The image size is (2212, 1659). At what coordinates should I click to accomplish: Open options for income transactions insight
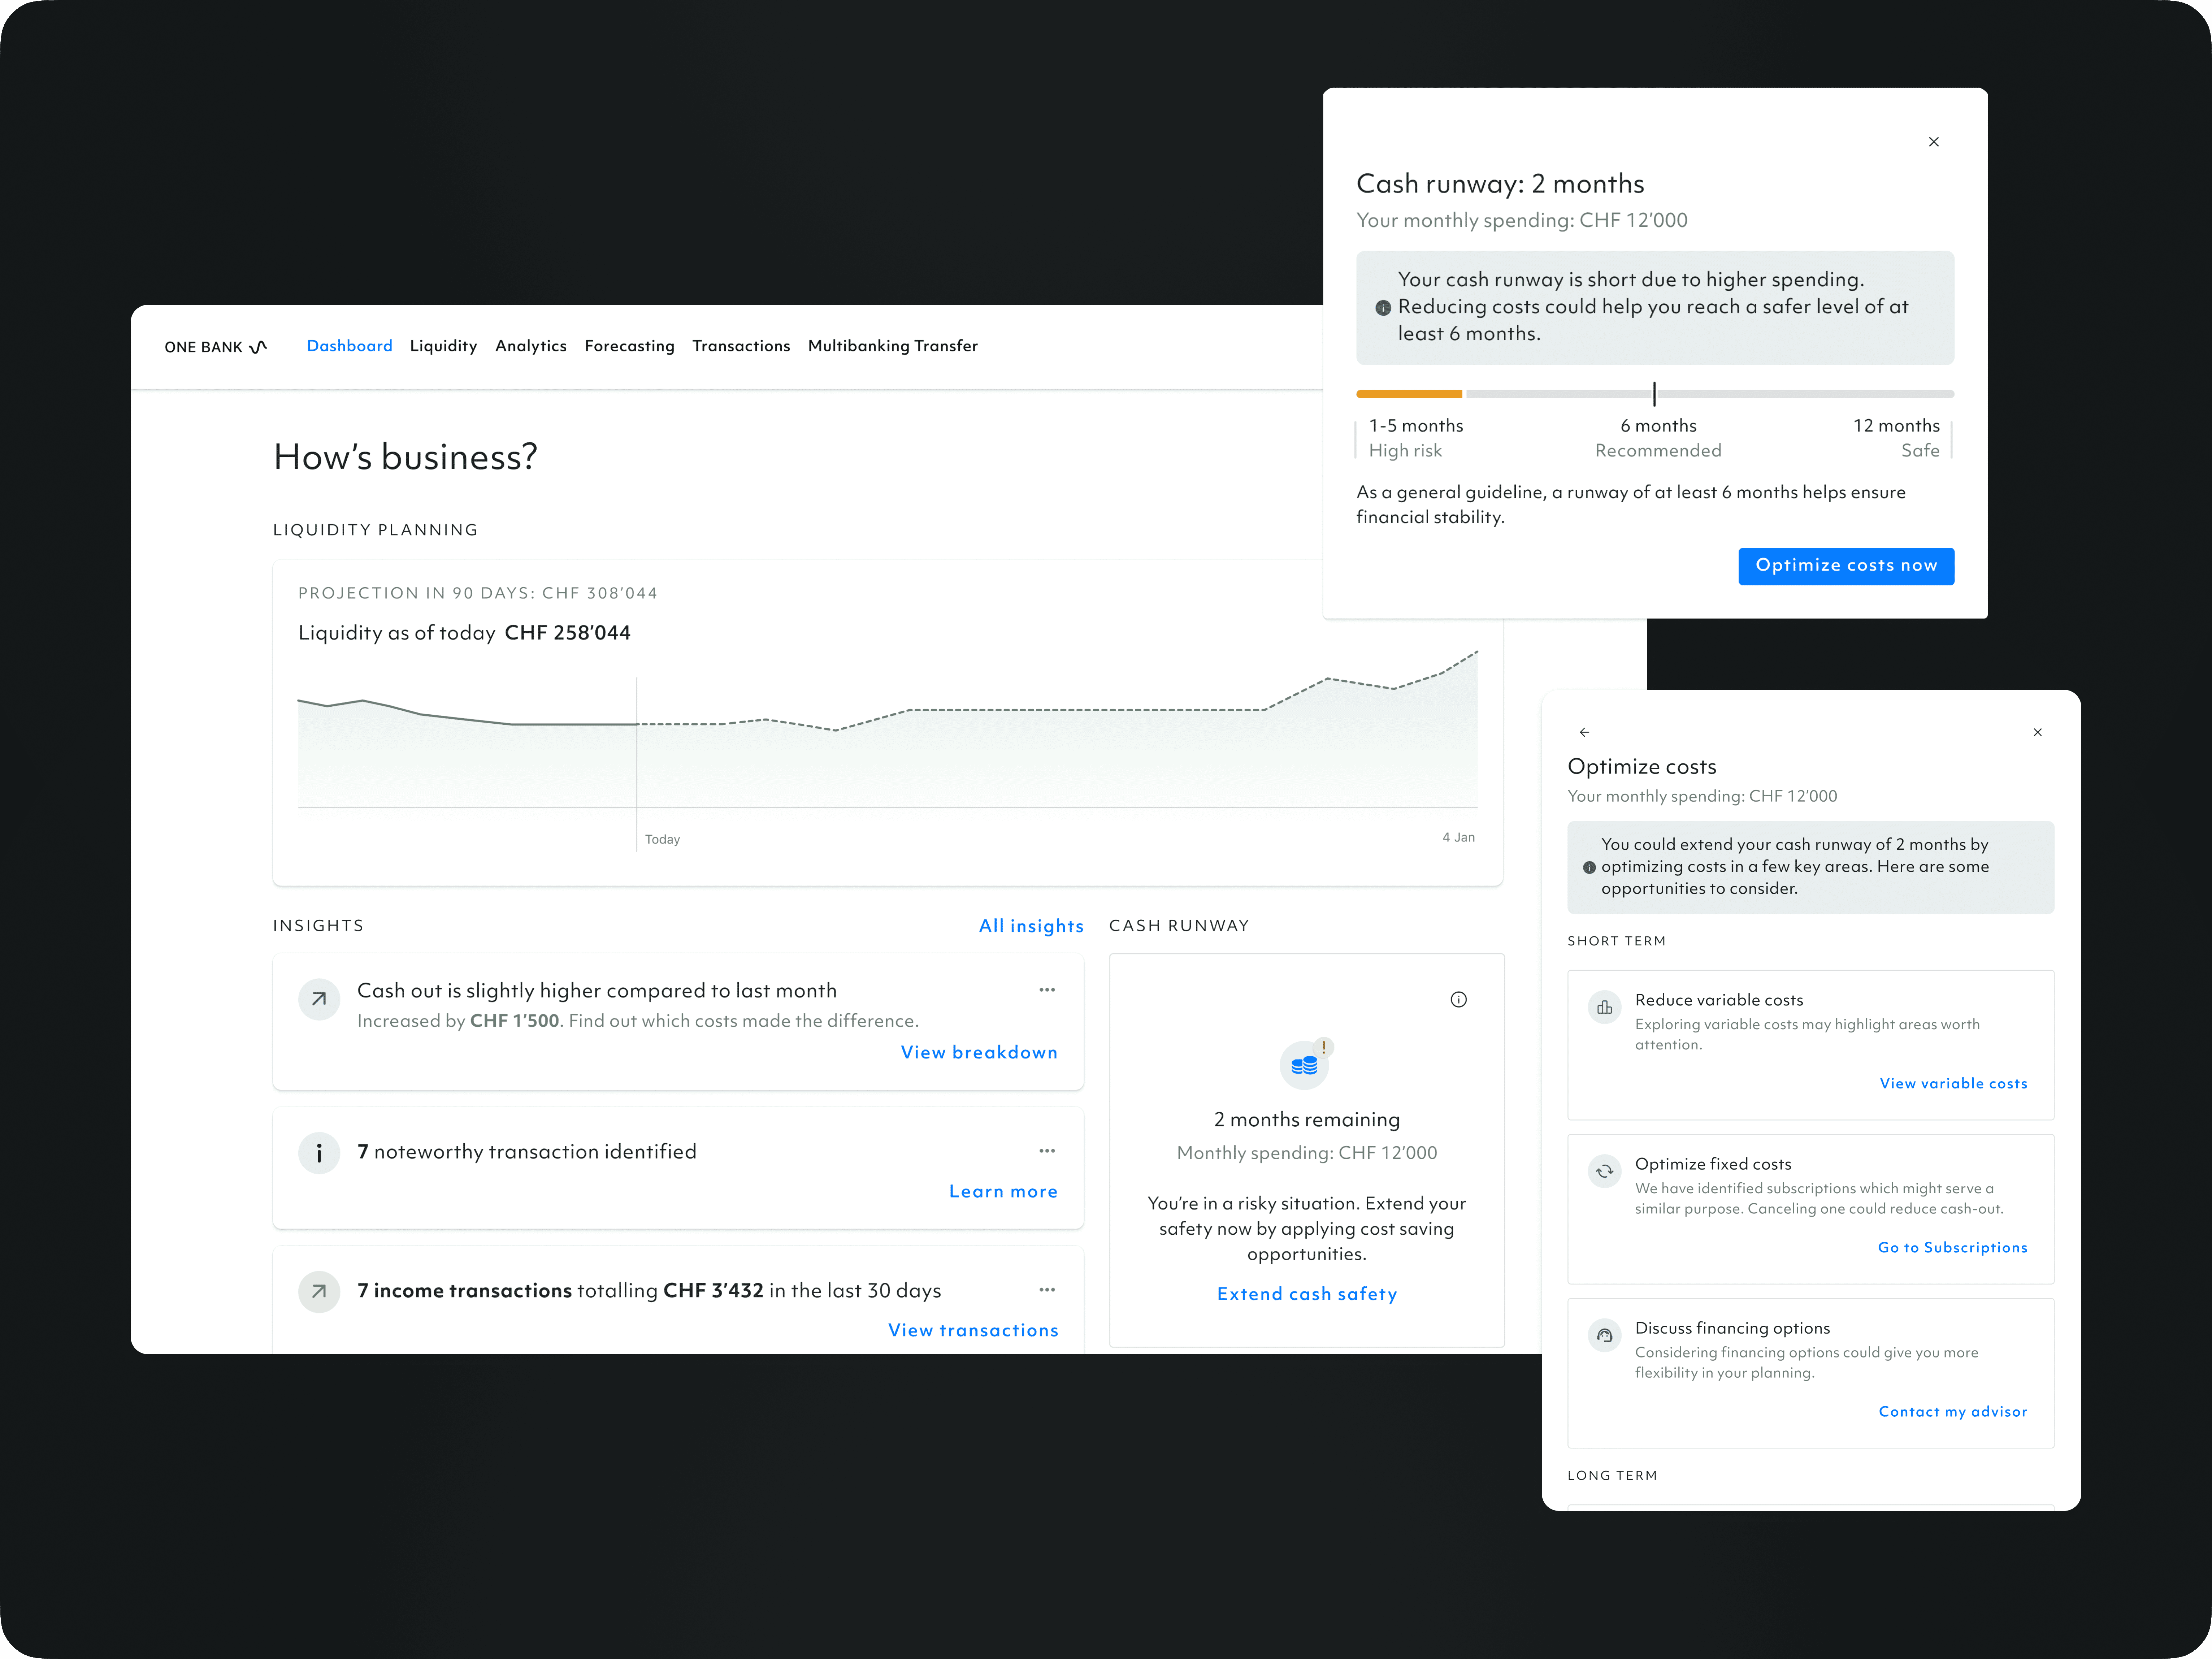(x=1047, y=1290)
